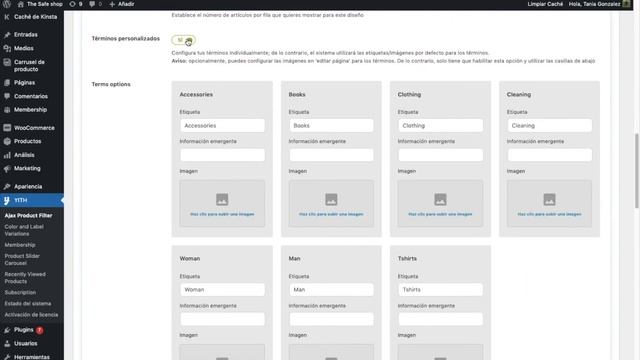Click Limpiar Caché in admin bar
This screenshot has width=640, height=360.
click(545, 4)
